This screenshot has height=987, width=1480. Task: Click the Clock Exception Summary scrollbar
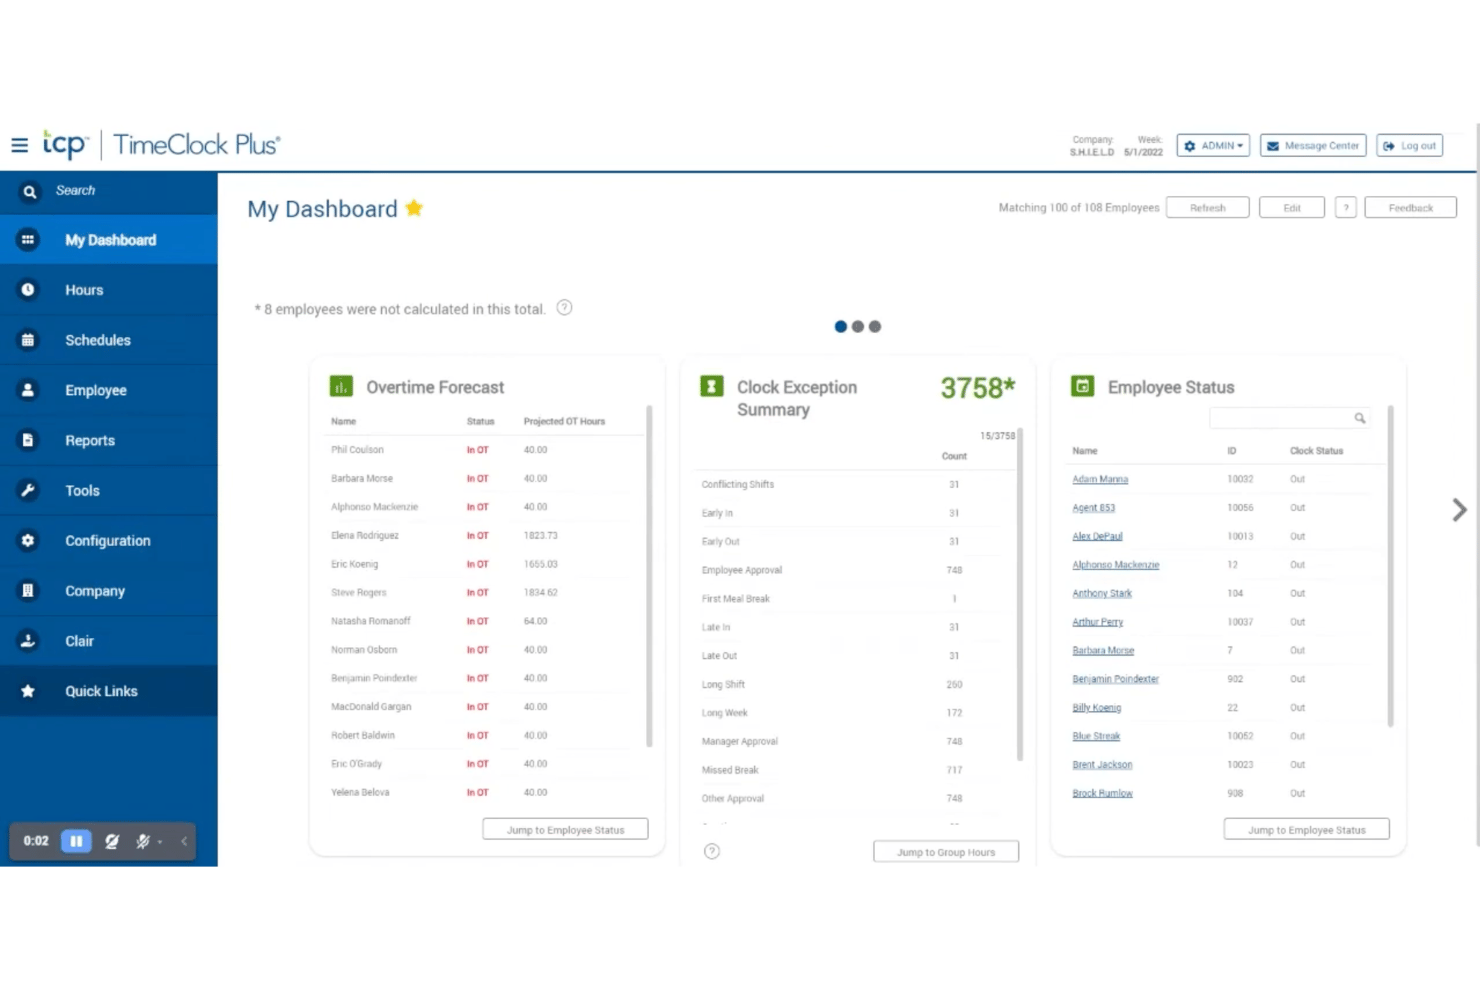click(1020, 594)
